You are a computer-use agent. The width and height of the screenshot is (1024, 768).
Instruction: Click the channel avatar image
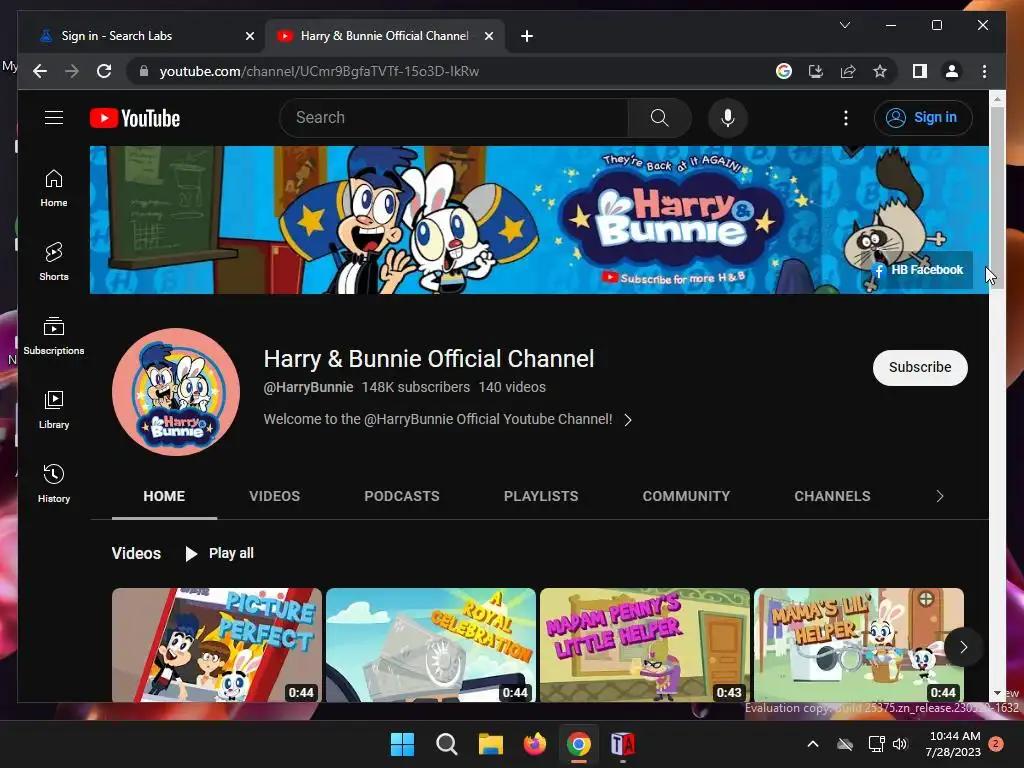pos(176,392)
